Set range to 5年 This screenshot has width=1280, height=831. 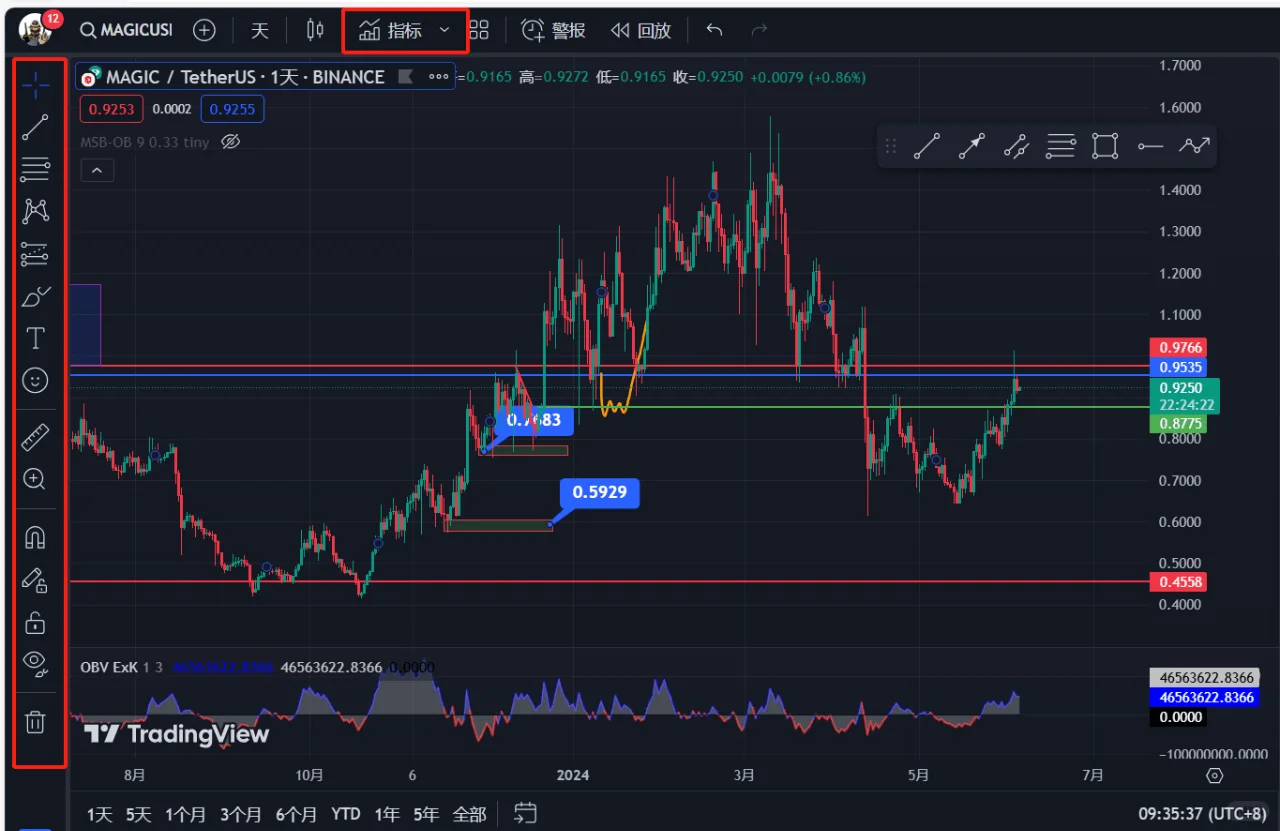(426, 814)
